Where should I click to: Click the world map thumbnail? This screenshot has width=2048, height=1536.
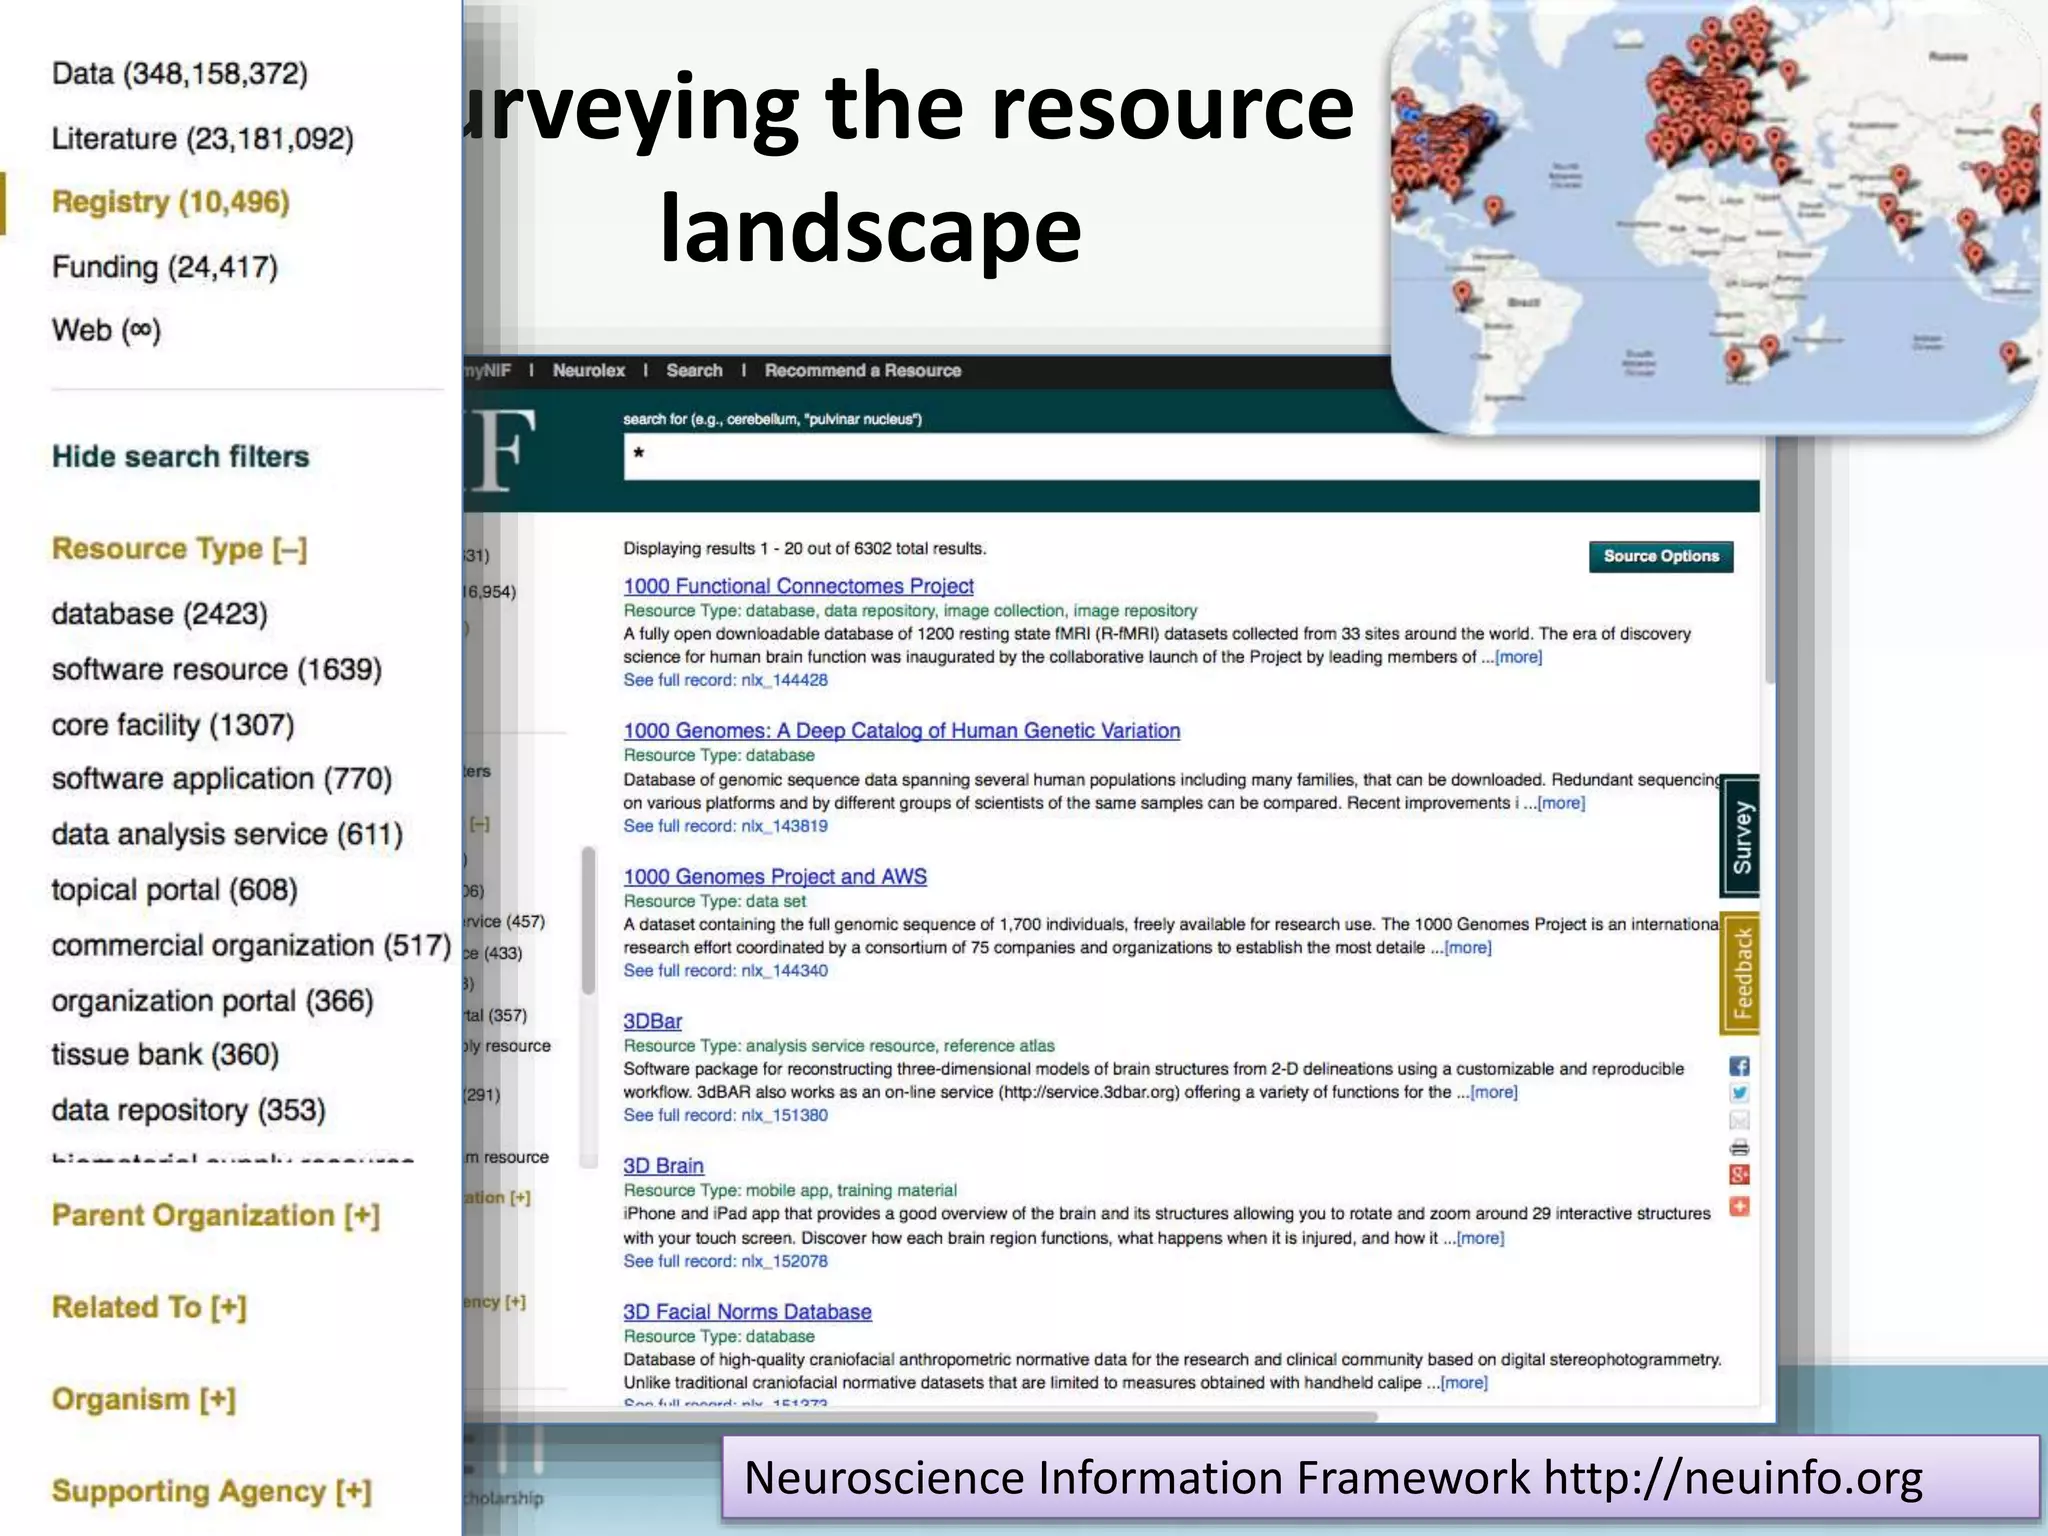coord(1716,216)
